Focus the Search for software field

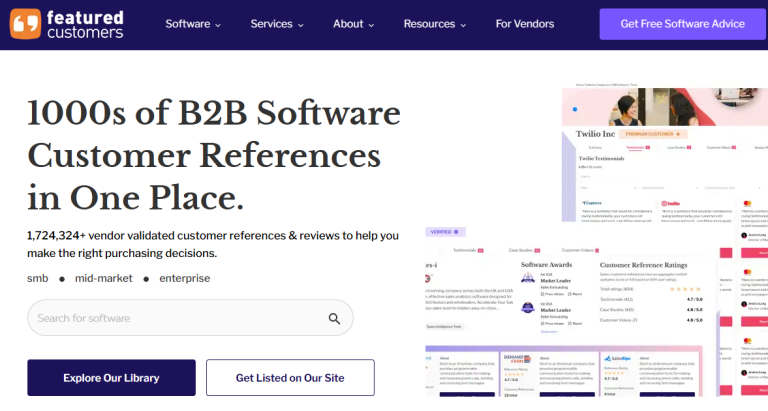[x=190, y=318]
